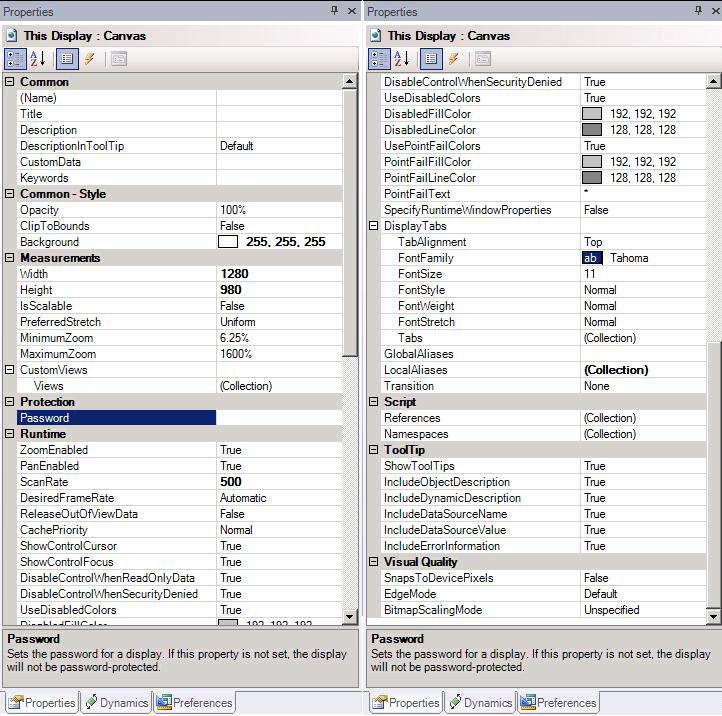Viewport: 722px width, 716px height.
Task: Toggle the ZoomEnabled True value
Action: (231, 450)
